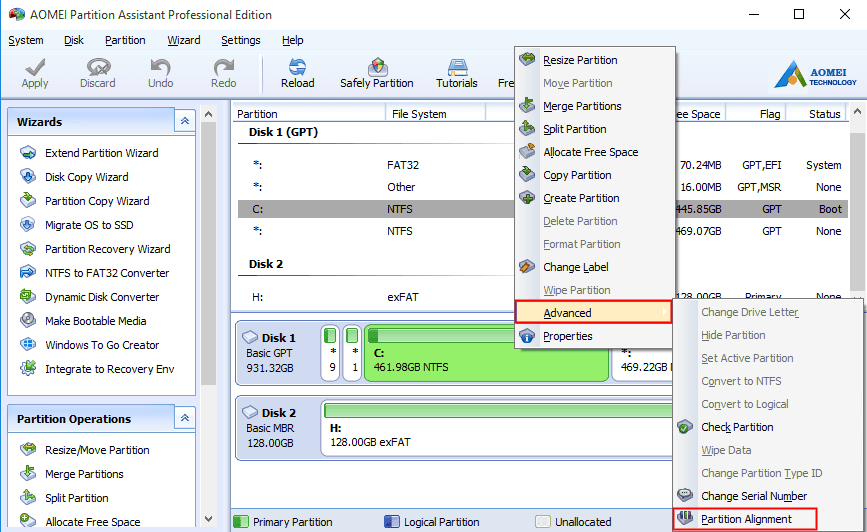Click the Redo arrow icon

[x=223, y=67]
